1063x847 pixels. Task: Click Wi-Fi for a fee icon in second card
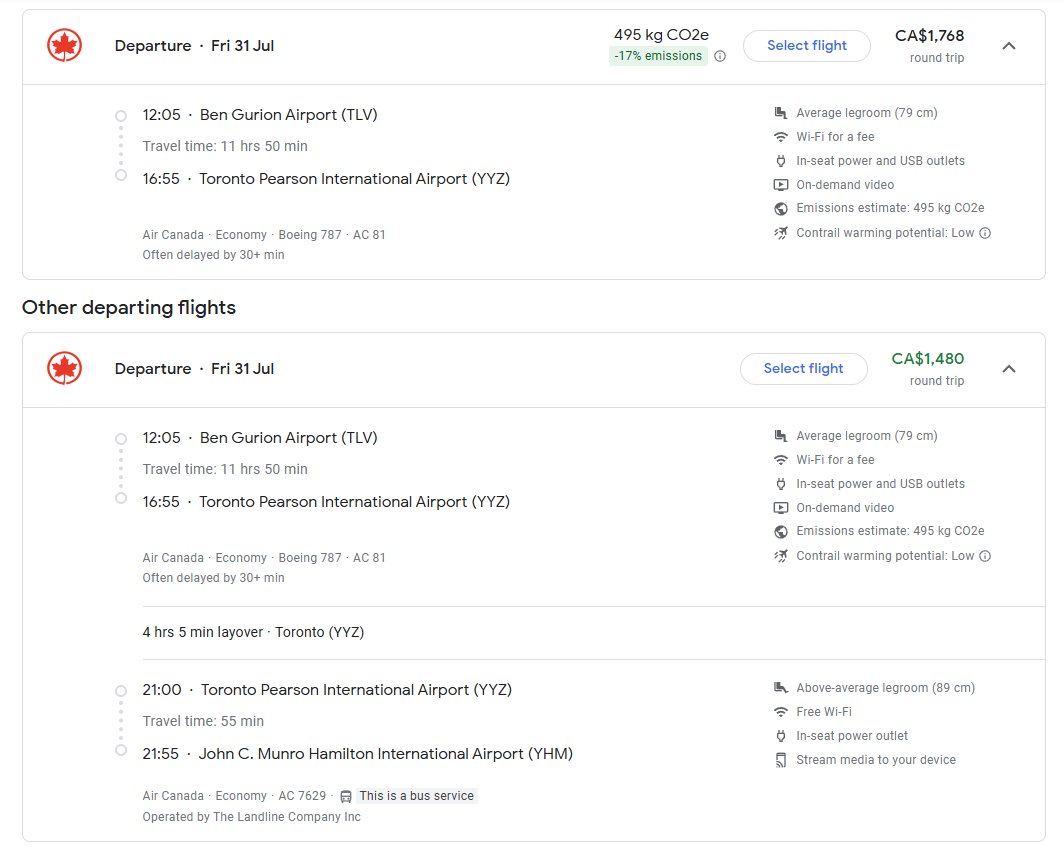[781, 460]
